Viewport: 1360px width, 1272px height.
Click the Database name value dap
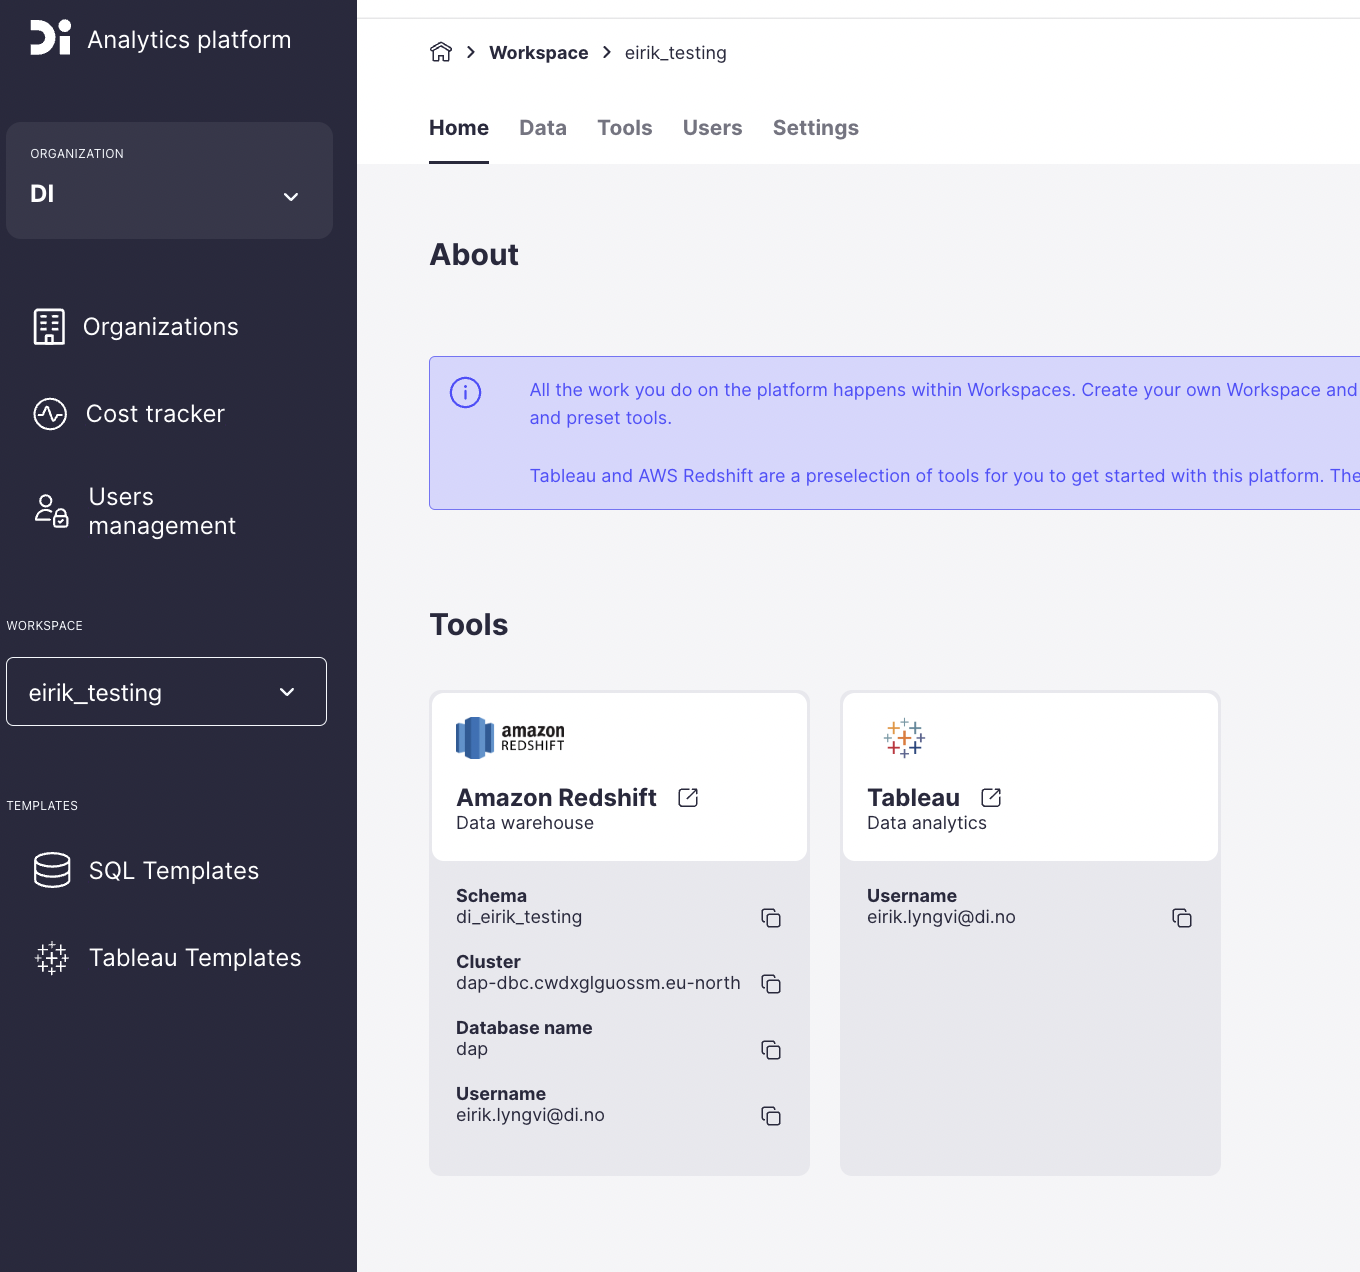(x=472, y=1049)
